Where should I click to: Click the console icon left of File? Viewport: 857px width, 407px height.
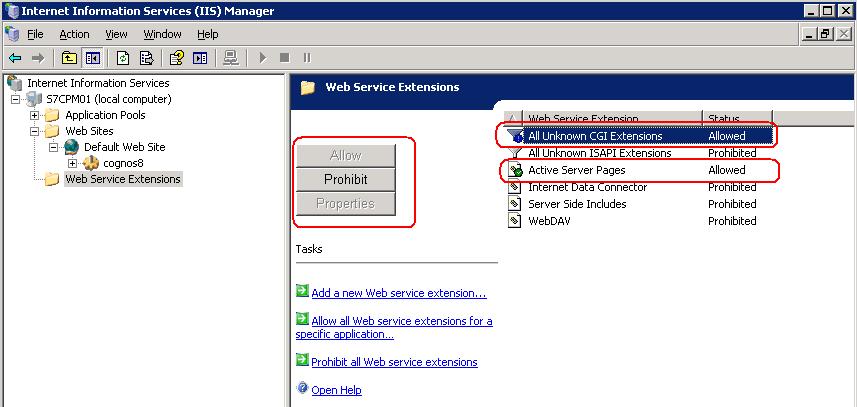[x=12, y=34]
